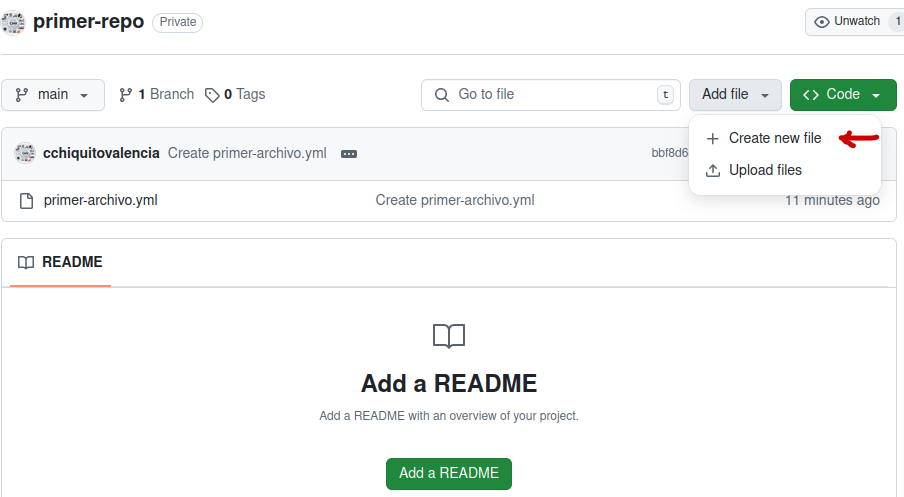
Task: Click the tag icon beside 0 Tags
Action: coord(212,95)
